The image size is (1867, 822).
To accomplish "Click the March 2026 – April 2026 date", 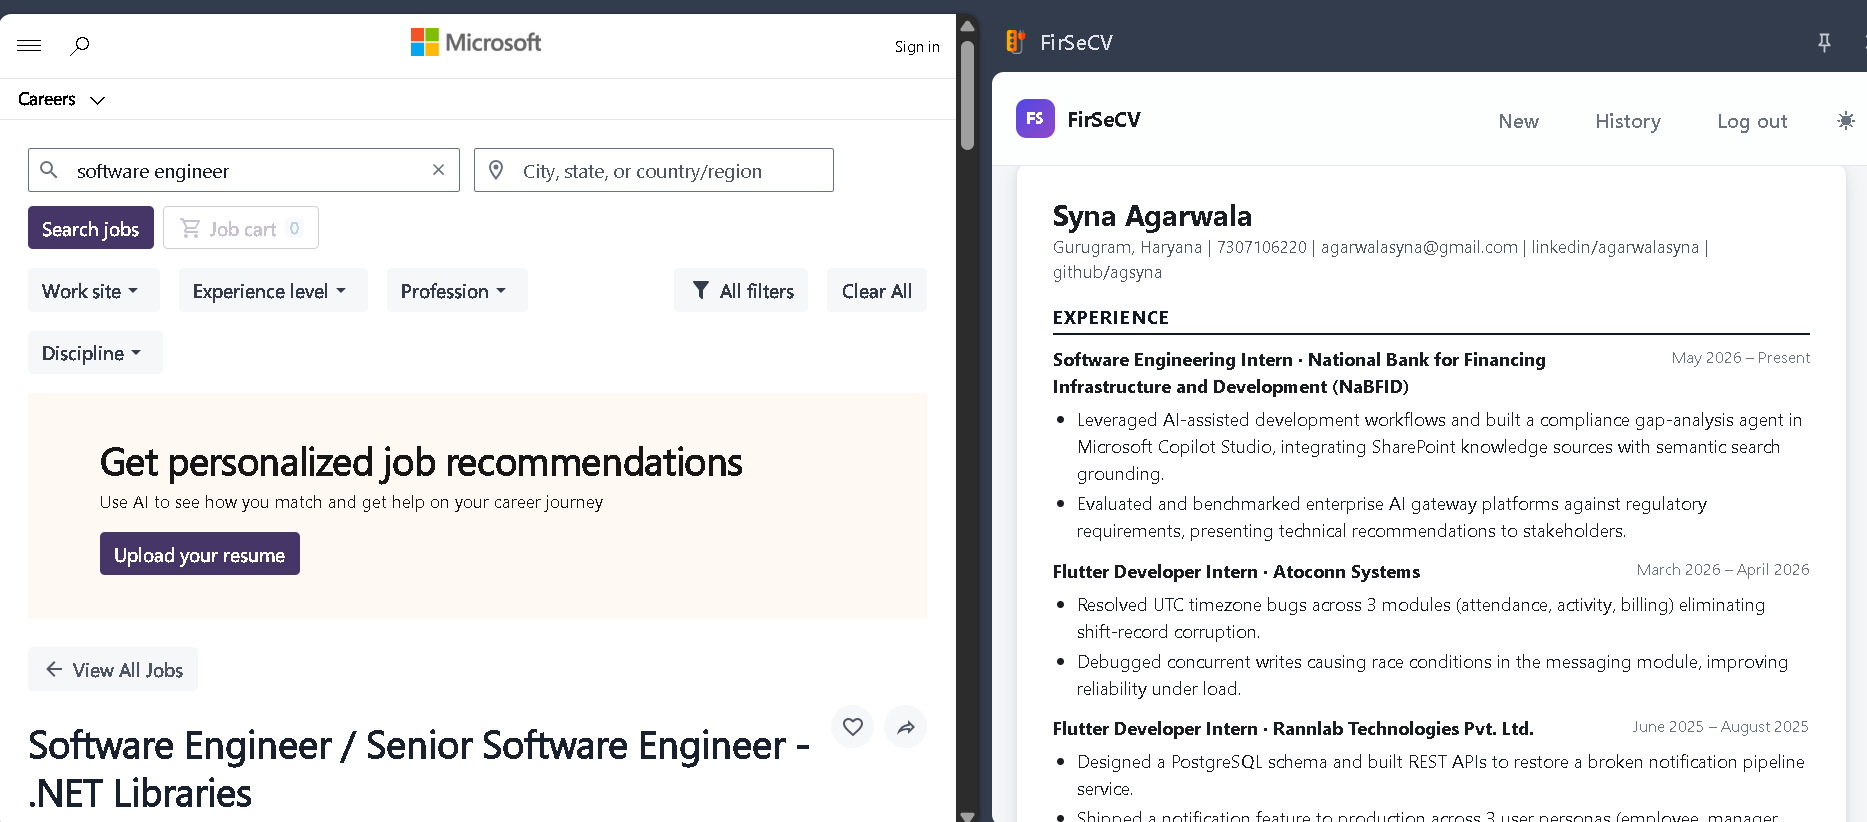I will pyautogui.click(x=1723, y=569).
